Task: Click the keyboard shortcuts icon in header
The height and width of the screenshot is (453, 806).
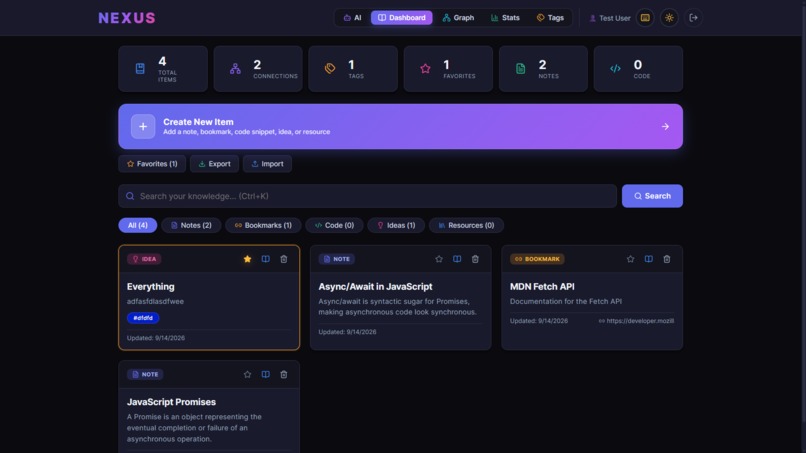Action: pyautogui.click(x=645, y=18)
